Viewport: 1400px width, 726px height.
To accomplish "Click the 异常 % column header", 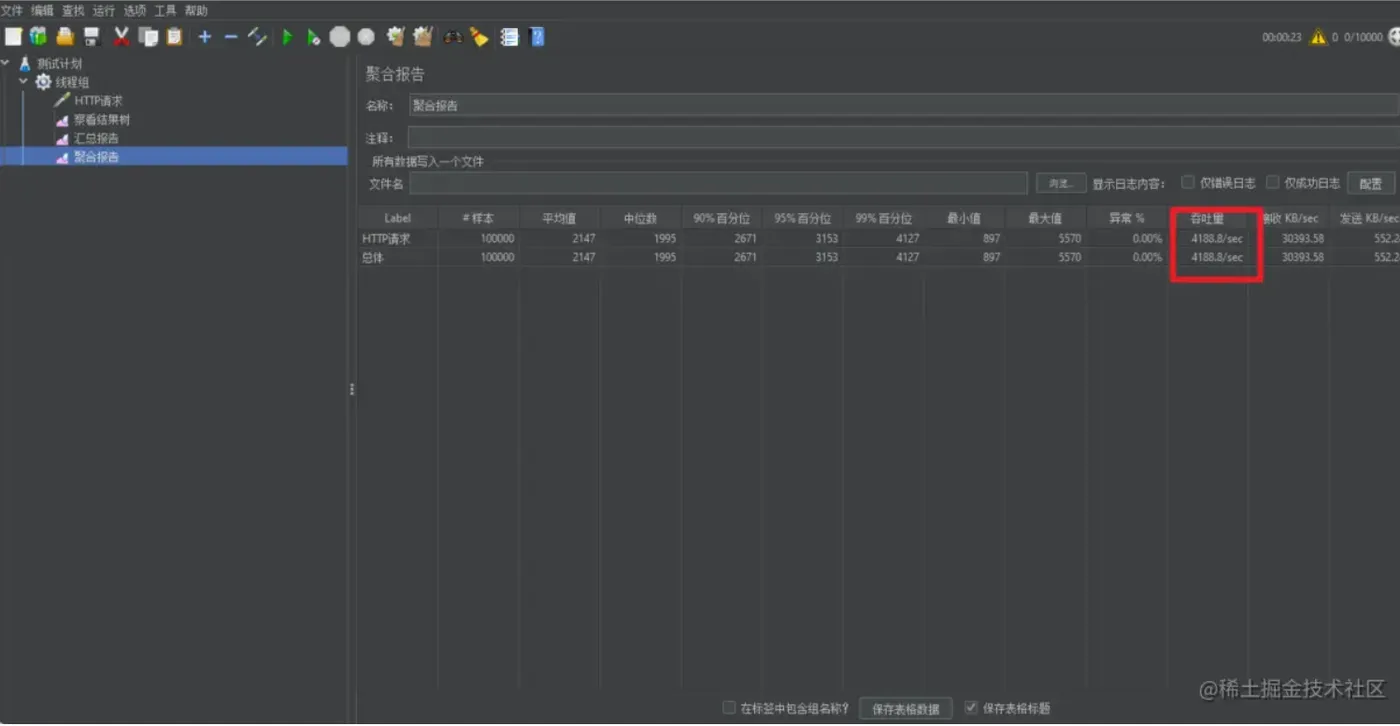I will tap(1126, 218).
